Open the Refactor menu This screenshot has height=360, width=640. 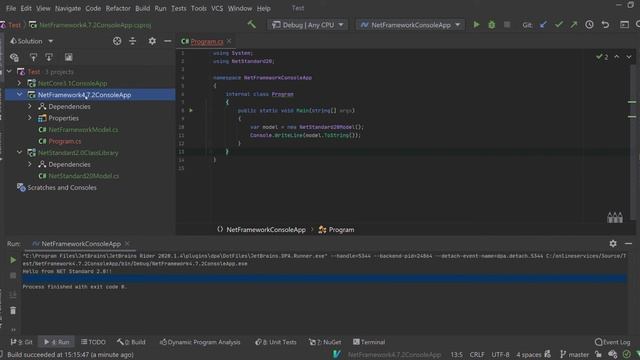coord(118,8)
